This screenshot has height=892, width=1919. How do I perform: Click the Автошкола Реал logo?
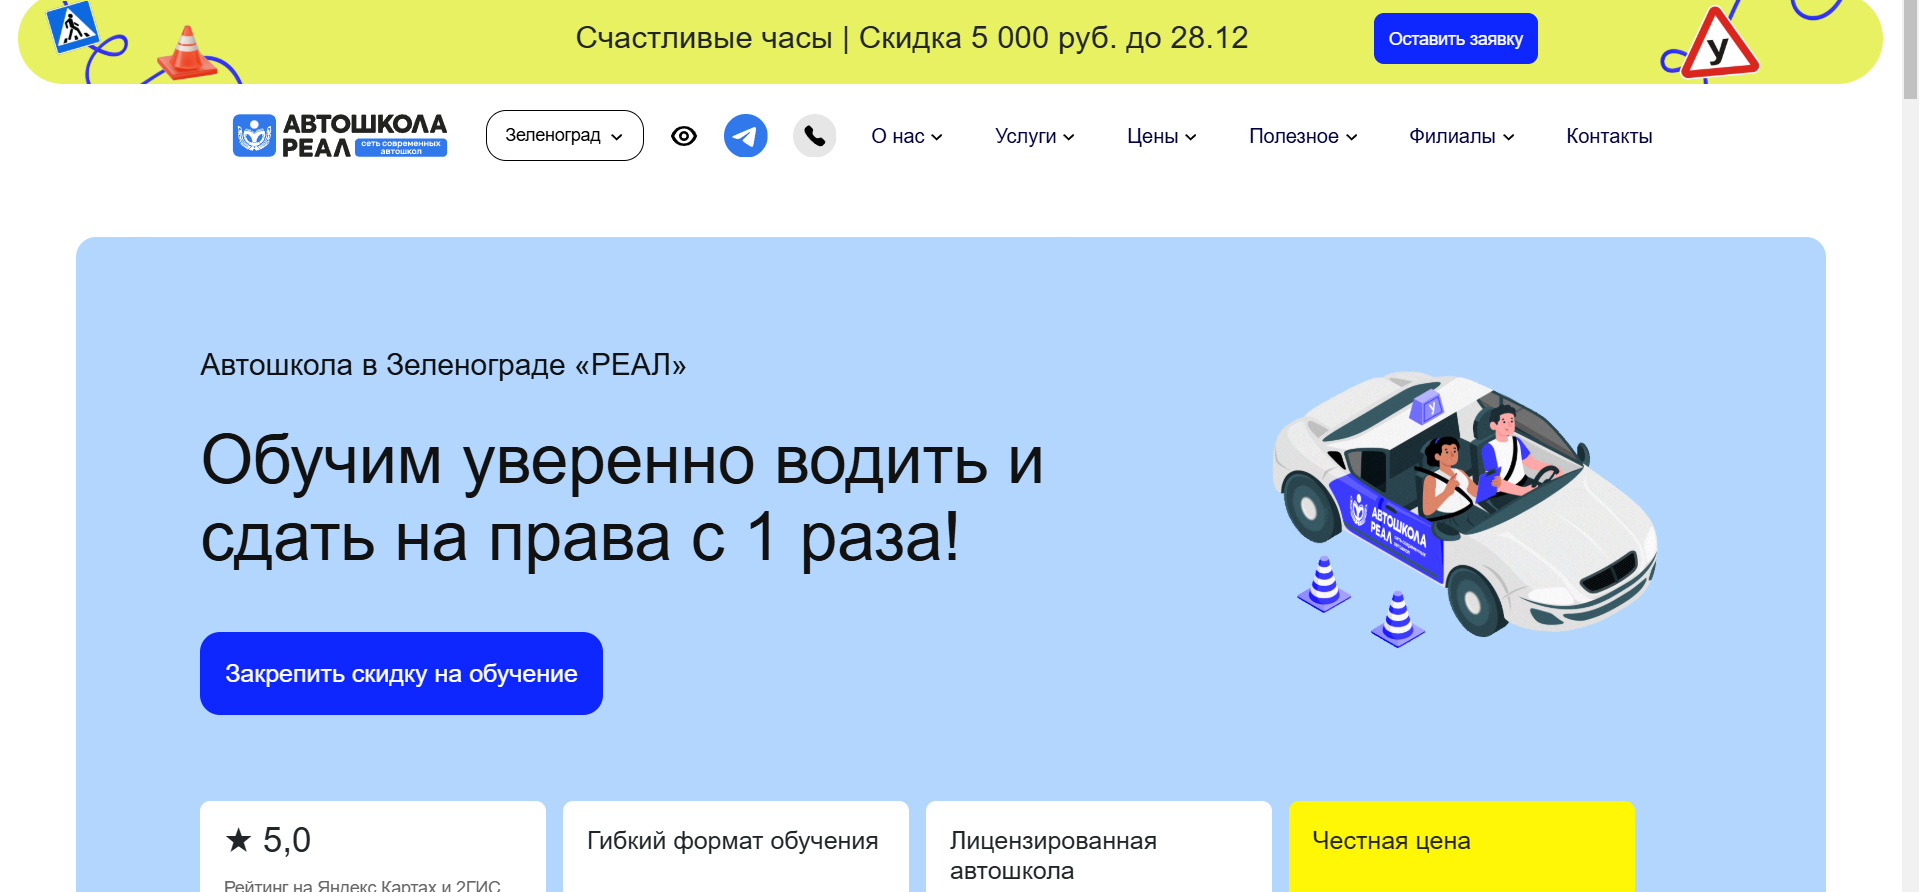(x=340, y=135)
